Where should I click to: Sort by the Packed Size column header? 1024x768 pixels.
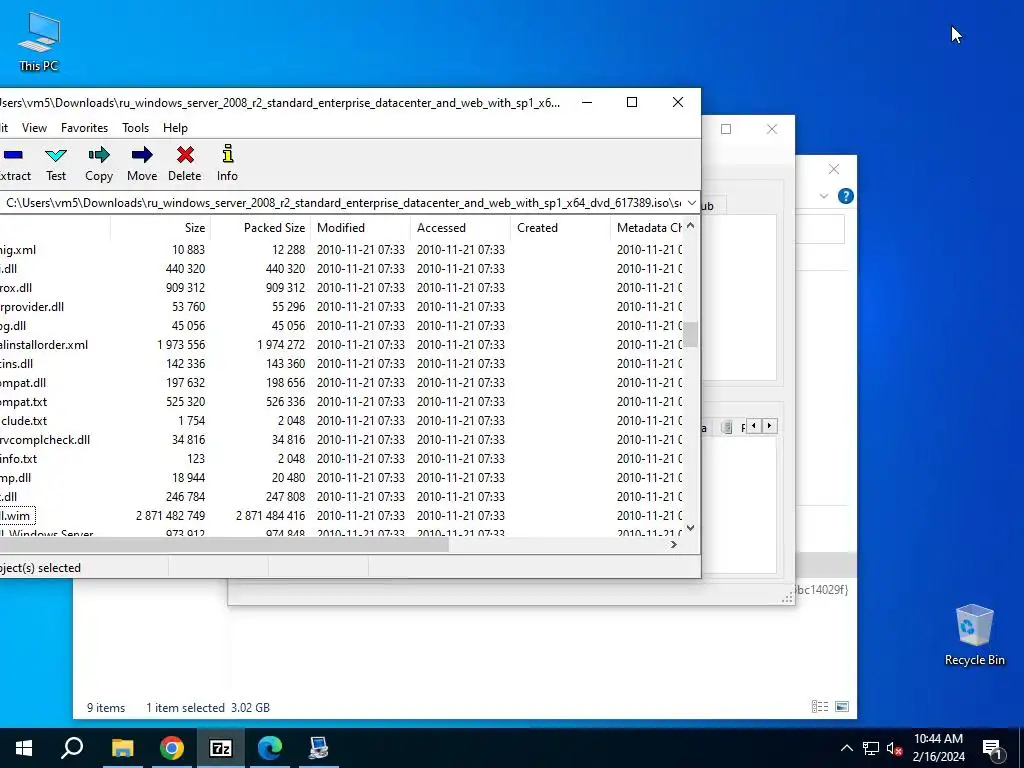[x=261, y=228]
